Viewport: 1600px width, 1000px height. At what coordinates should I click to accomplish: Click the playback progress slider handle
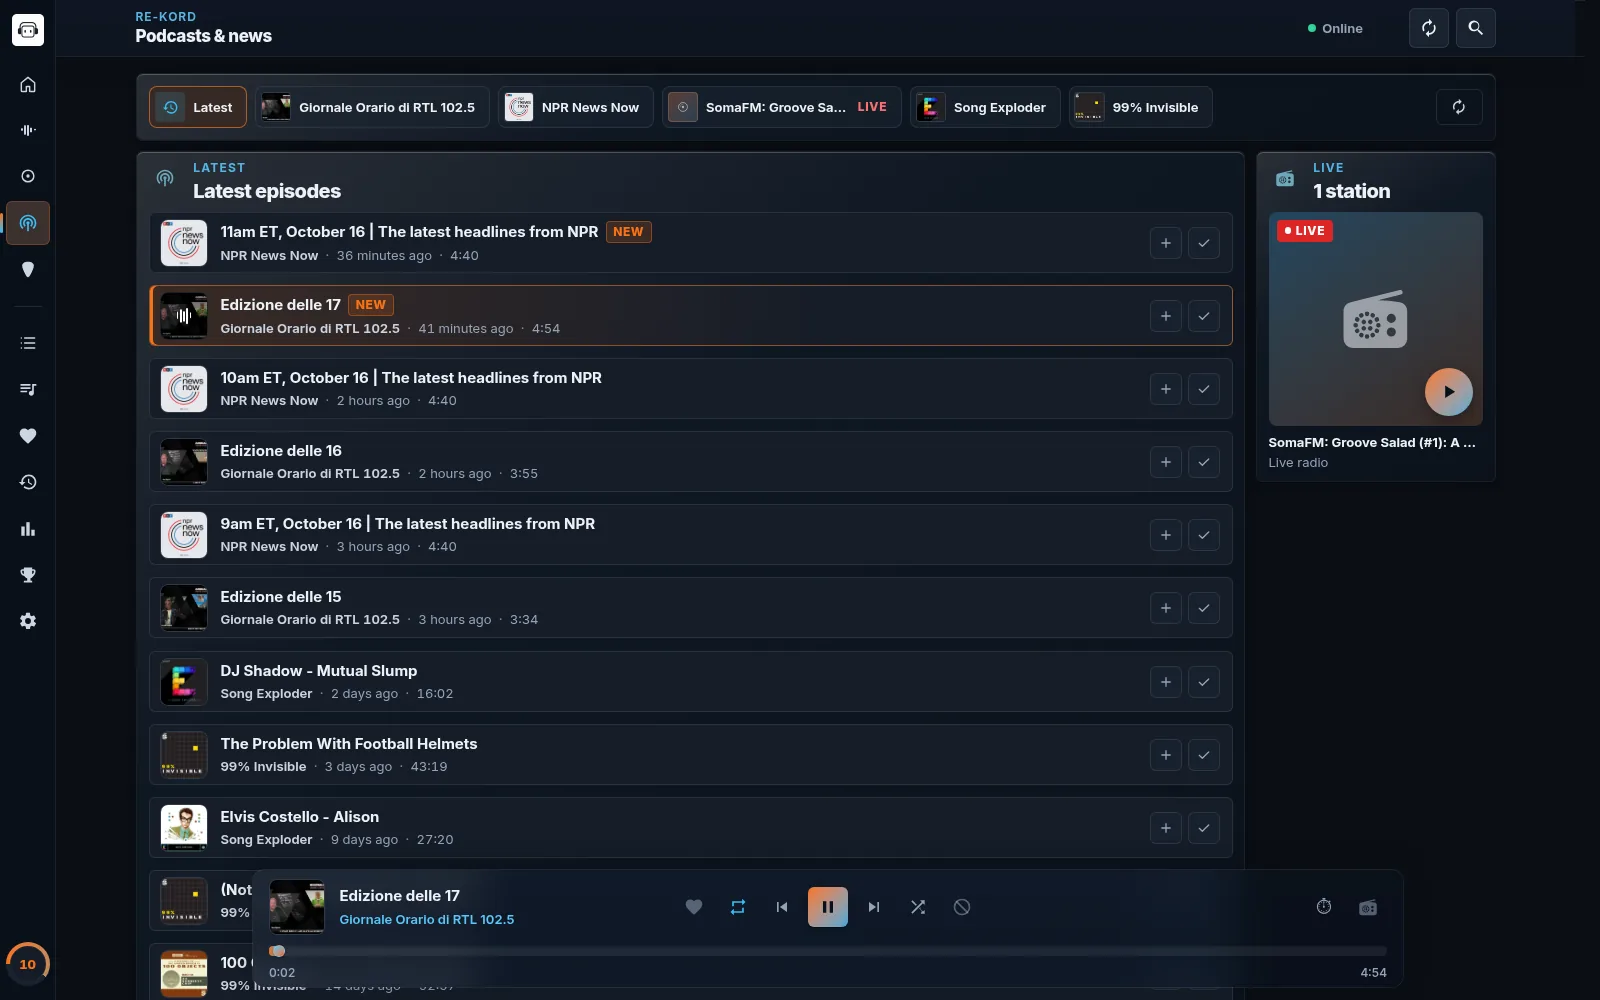click(x=278, y=951)
